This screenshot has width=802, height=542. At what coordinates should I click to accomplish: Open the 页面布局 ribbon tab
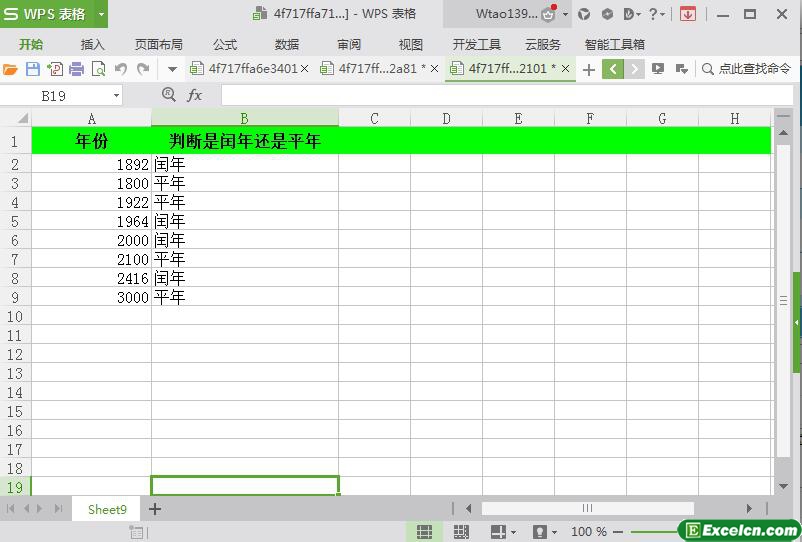[159, 44]
